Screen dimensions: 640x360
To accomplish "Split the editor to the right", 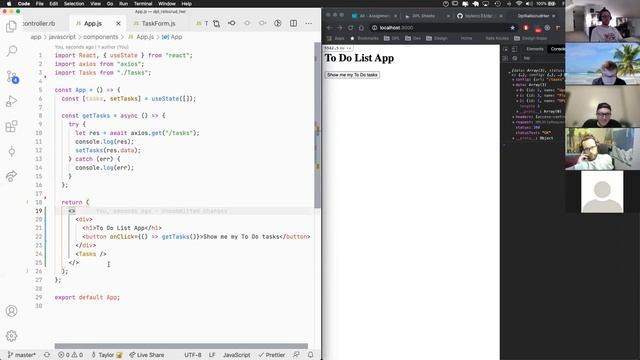I will pos(293,23).
